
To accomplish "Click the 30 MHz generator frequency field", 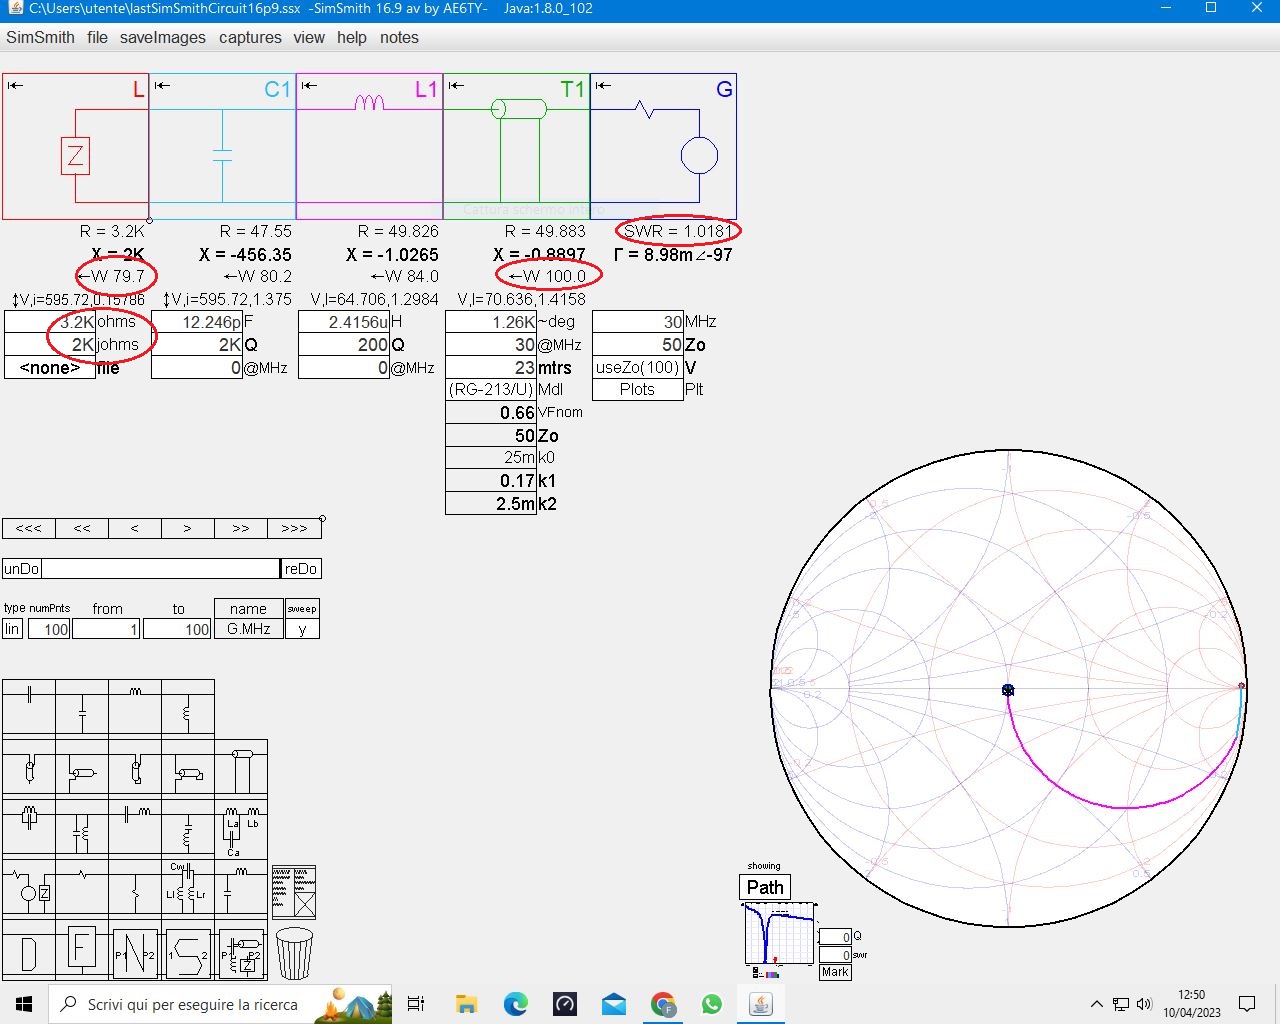I will click(637, 322).
